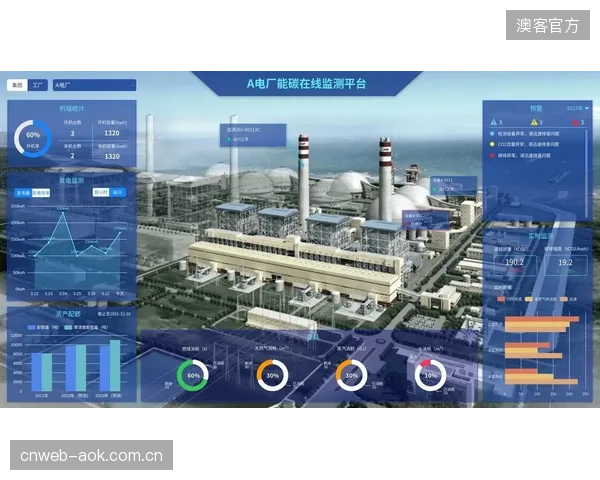Click the red CO2浓度 legend swatch

pos(501,299)
